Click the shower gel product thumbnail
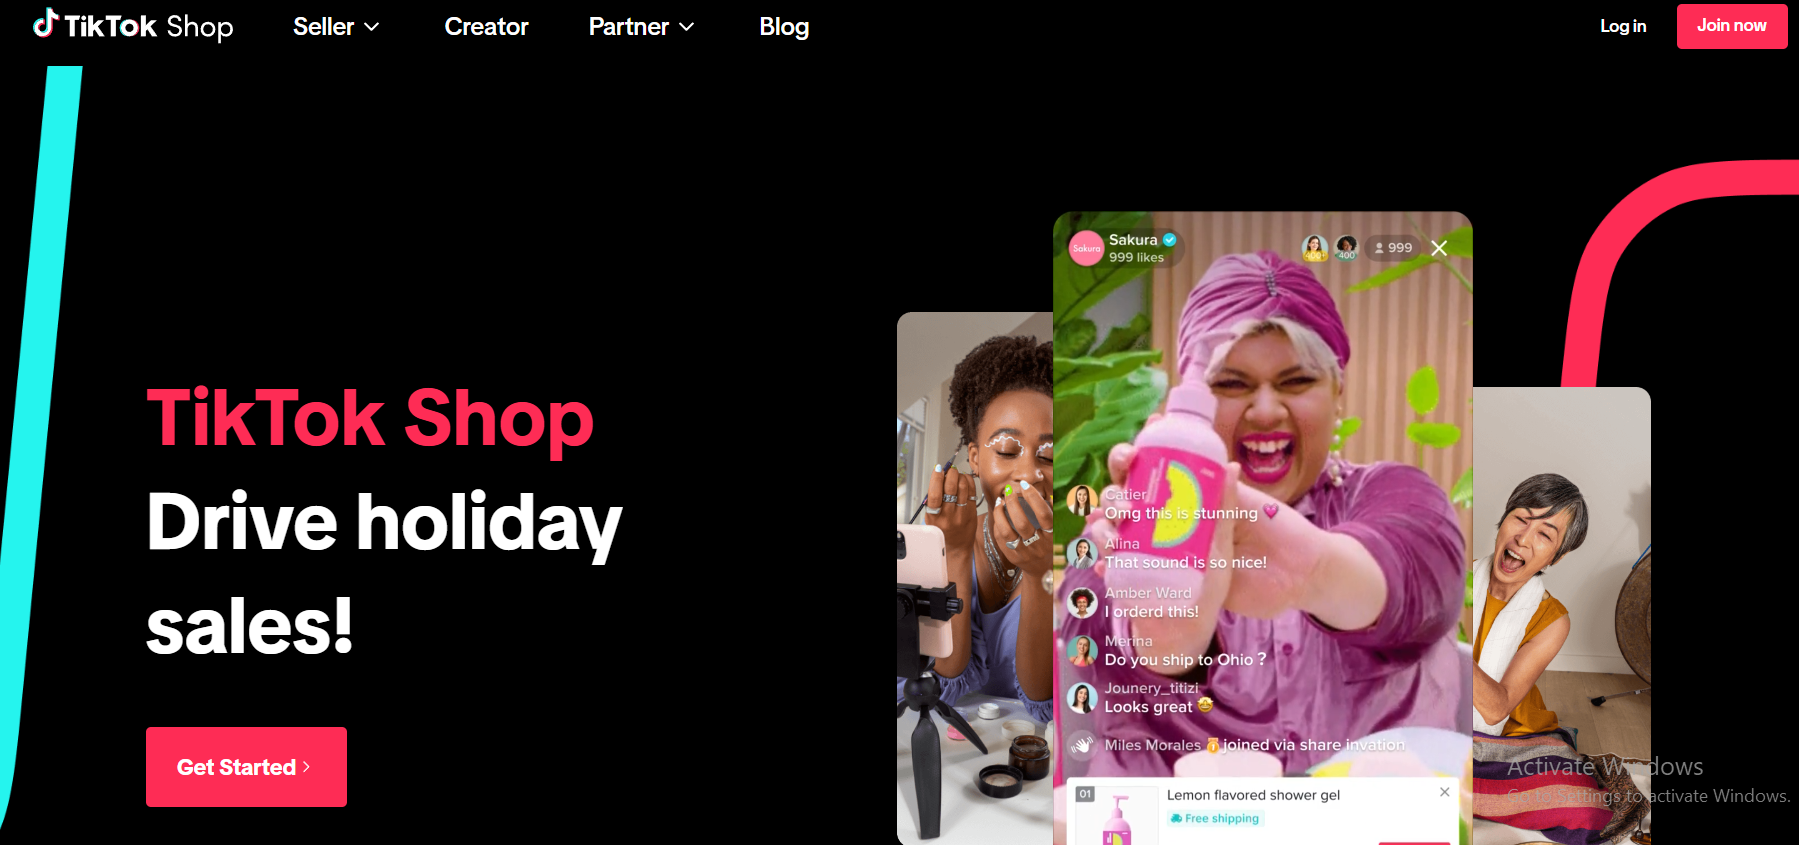 1116,816
